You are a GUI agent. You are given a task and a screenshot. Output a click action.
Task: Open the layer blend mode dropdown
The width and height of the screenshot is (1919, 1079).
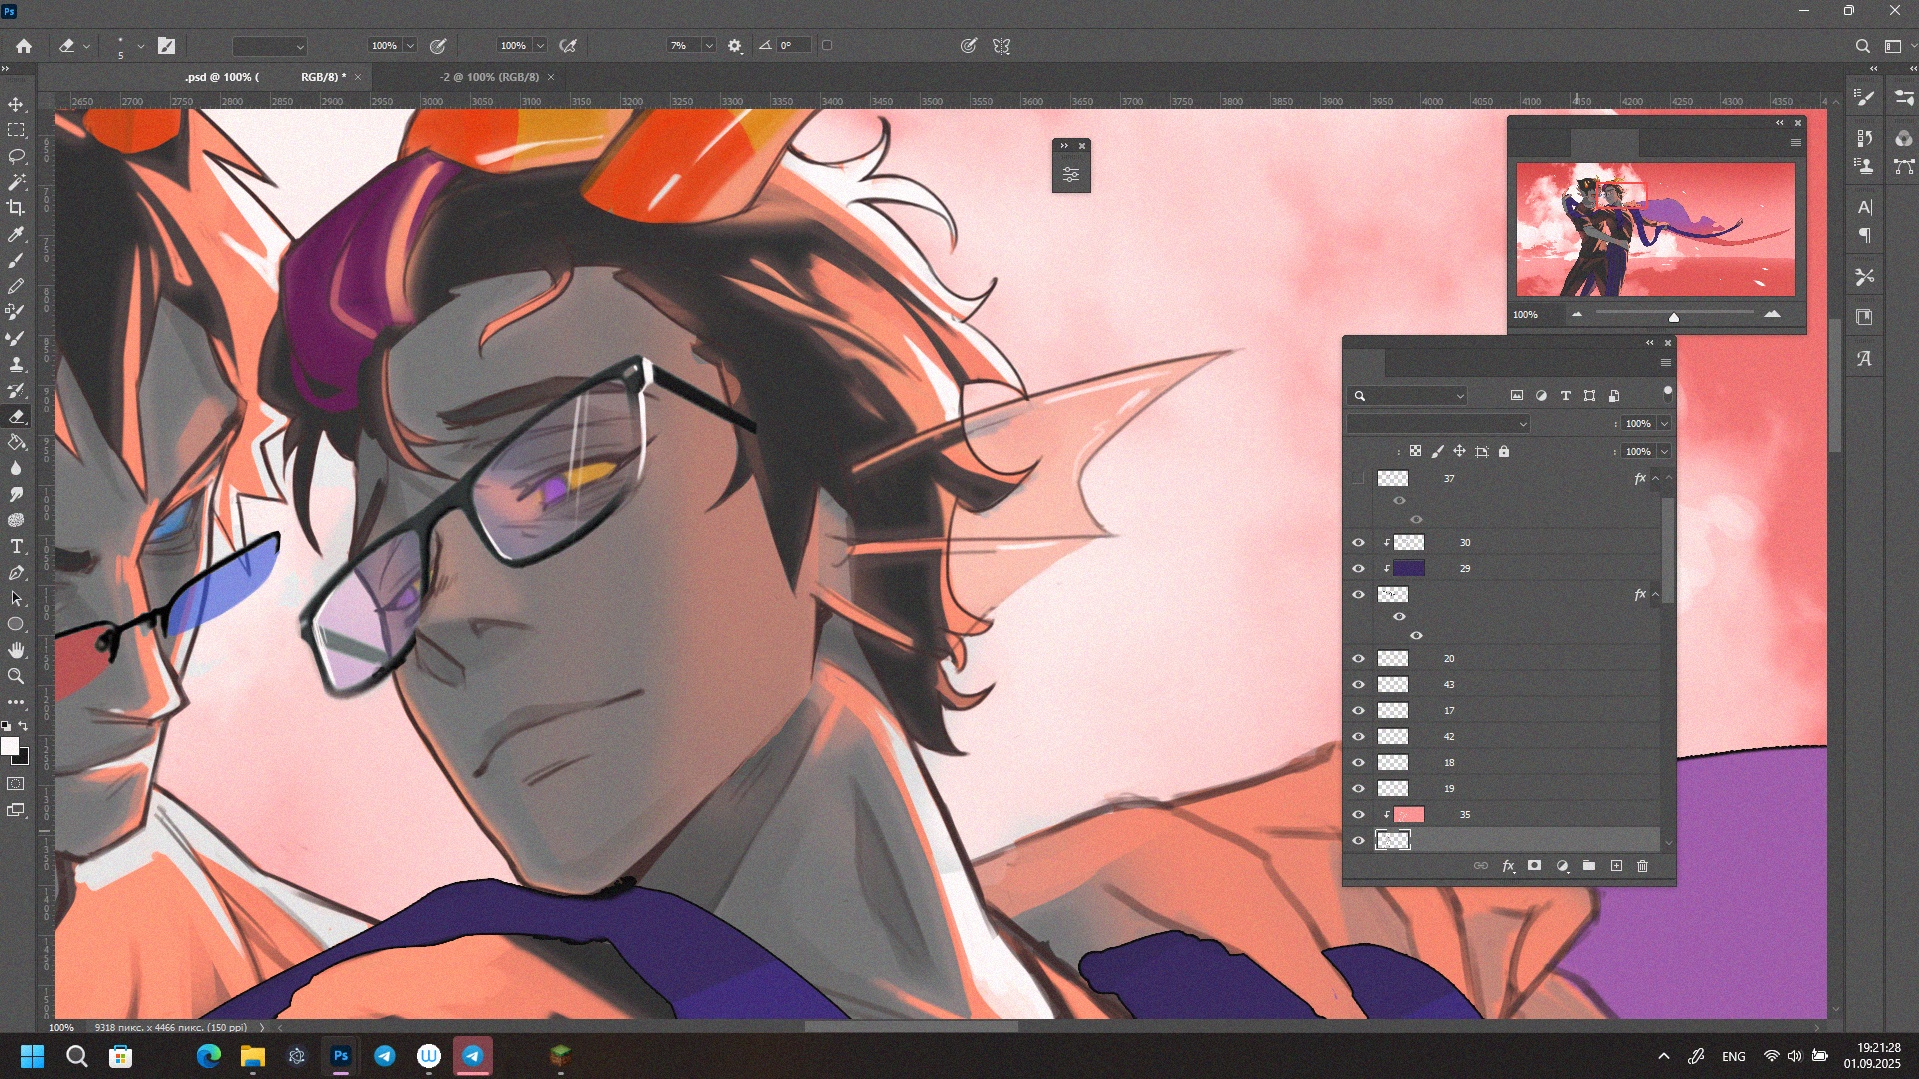[1438, 424]
